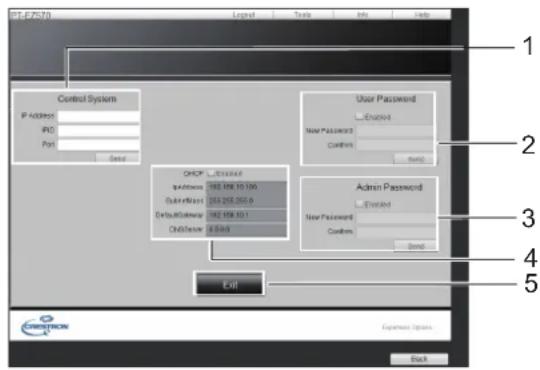Click the network IpAddress 192.168.10.100 field

point(246,187)
